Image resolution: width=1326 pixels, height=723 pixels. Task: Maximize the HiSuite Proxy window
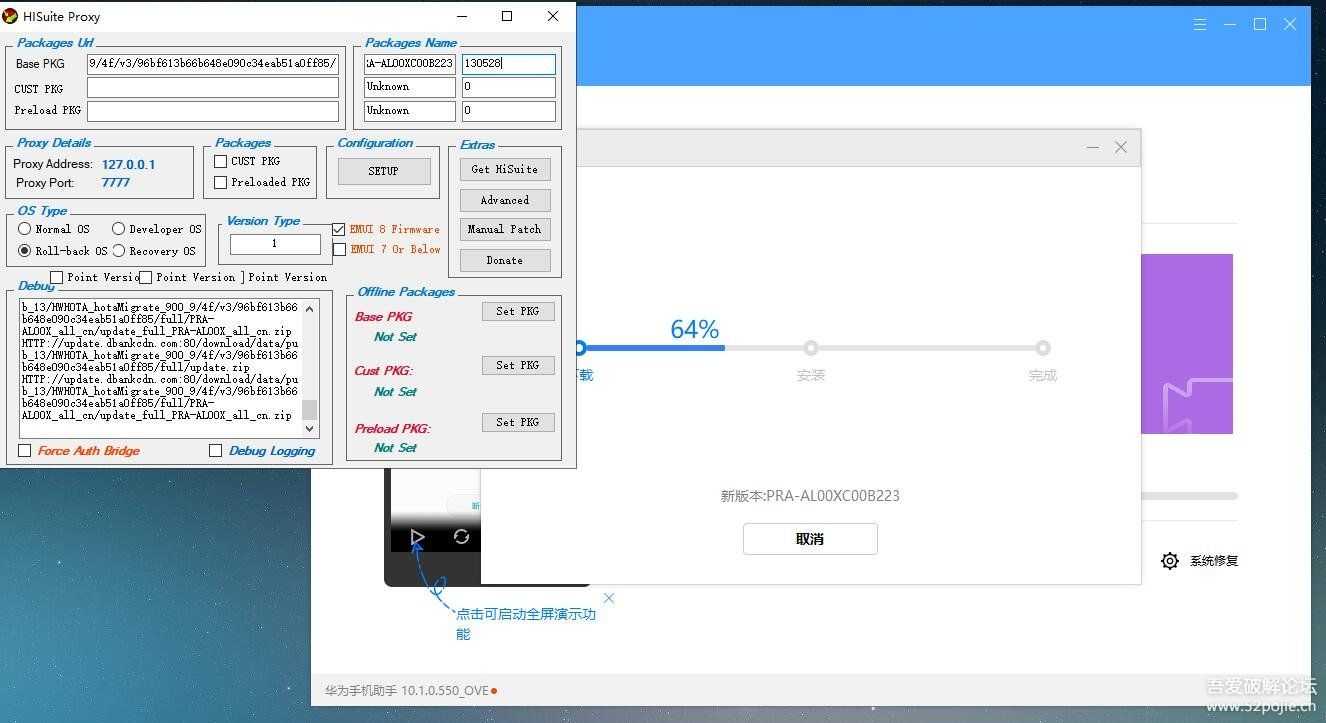(x=507, y=16)
